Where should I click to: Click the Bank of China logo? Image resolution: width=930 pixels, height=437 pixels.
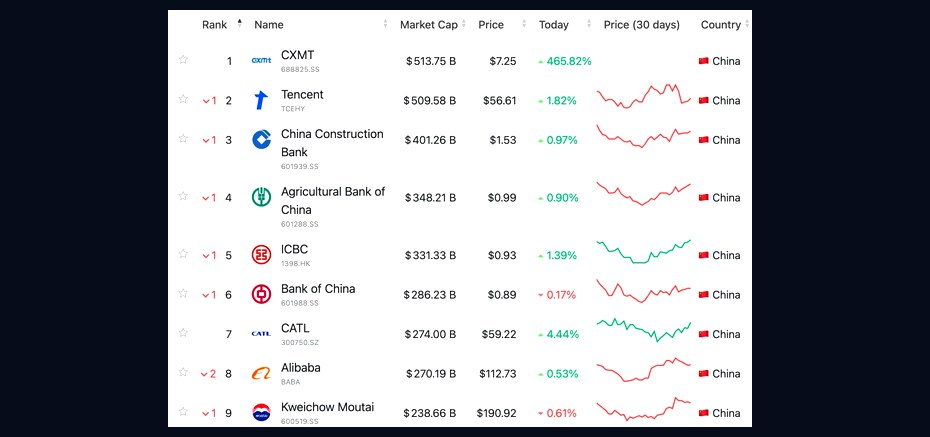pos(261,294)
